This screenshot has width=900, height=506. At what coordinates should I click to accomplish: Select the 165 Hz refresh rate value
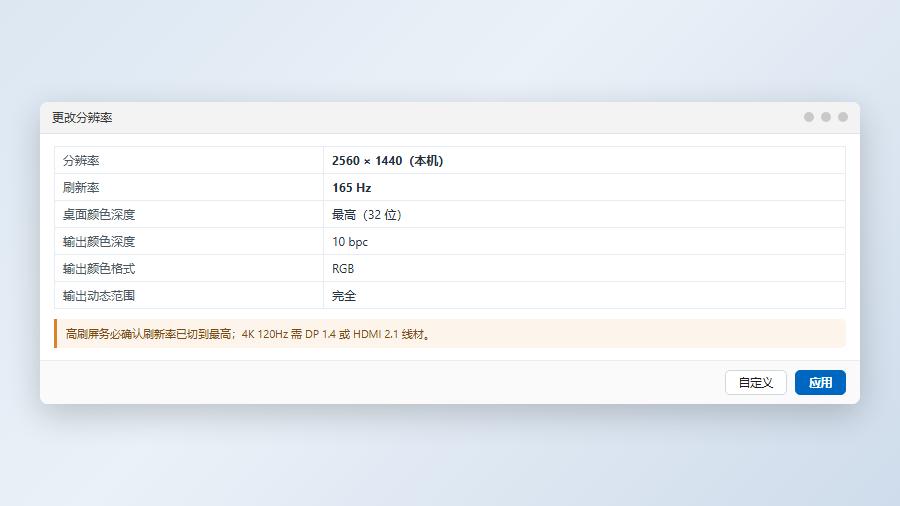pyautogui.click(x=351, y=188)
